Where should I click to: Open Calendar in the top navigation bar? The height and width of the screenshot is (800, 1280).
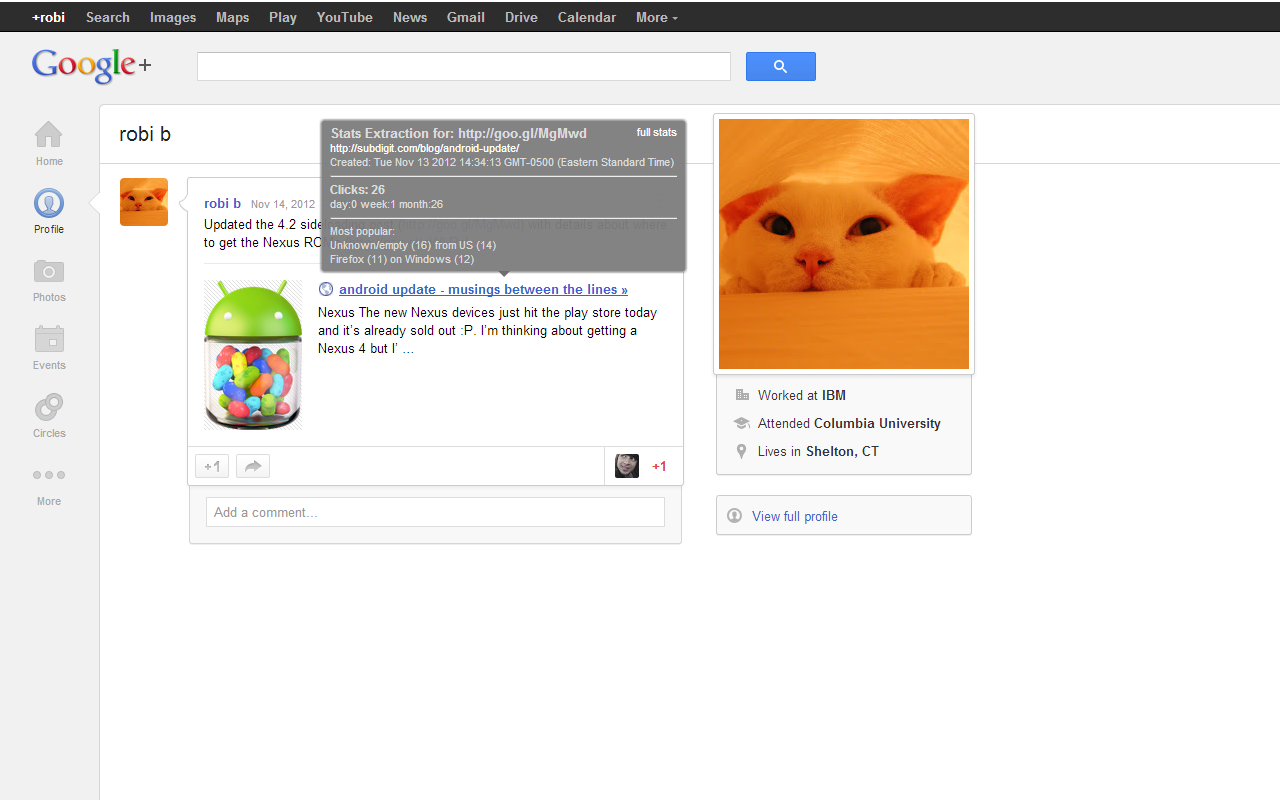(587, 17)
